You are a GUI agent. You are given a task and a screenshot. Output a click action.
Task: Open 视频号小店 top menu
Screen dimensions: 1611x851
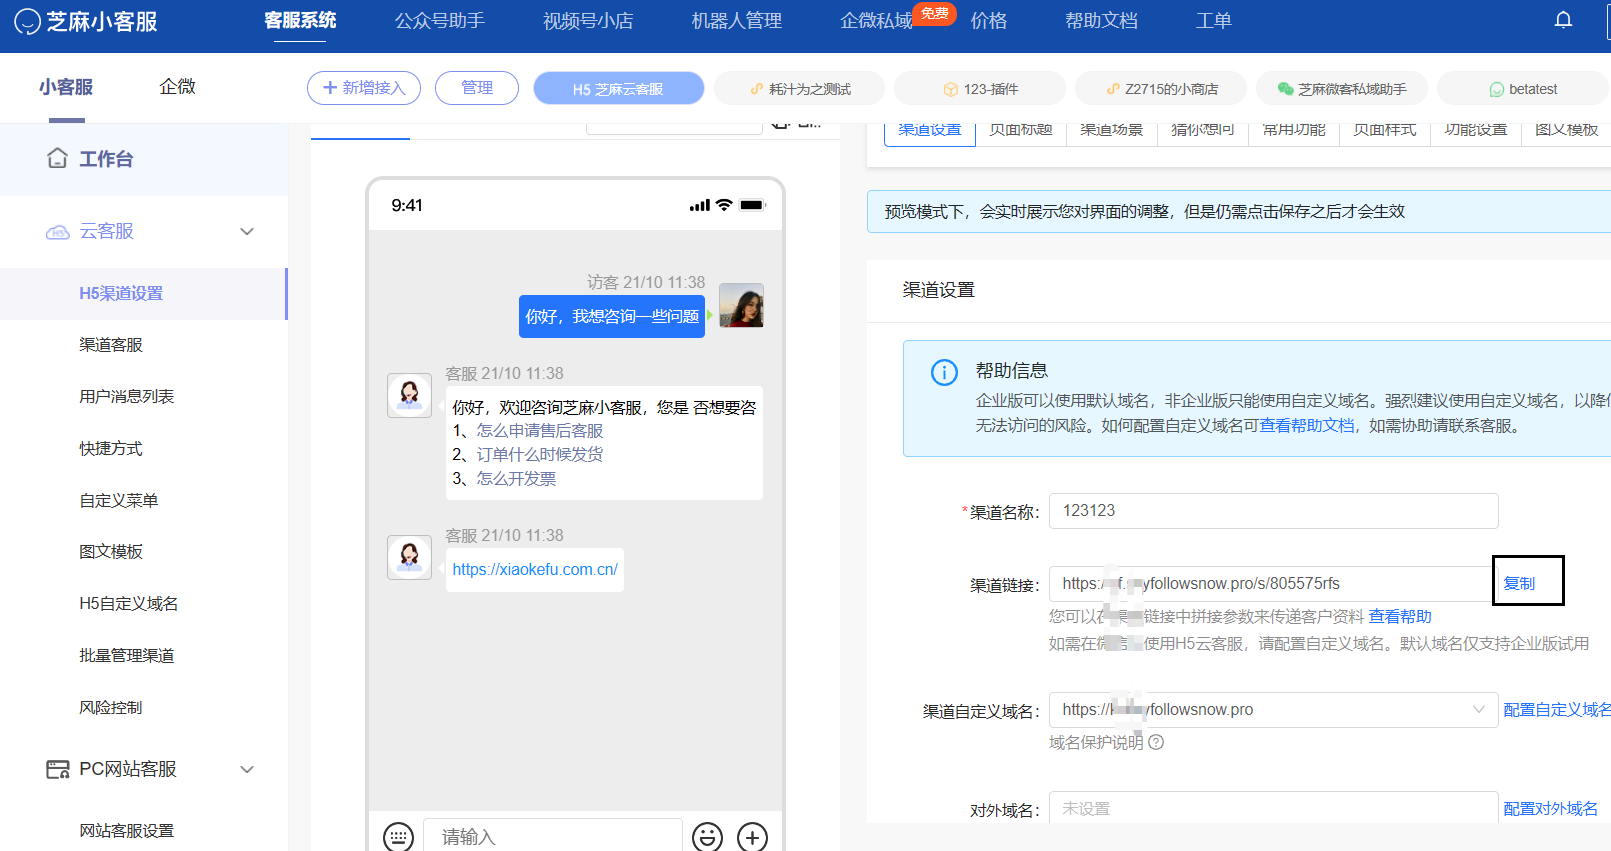pos(588,20)
